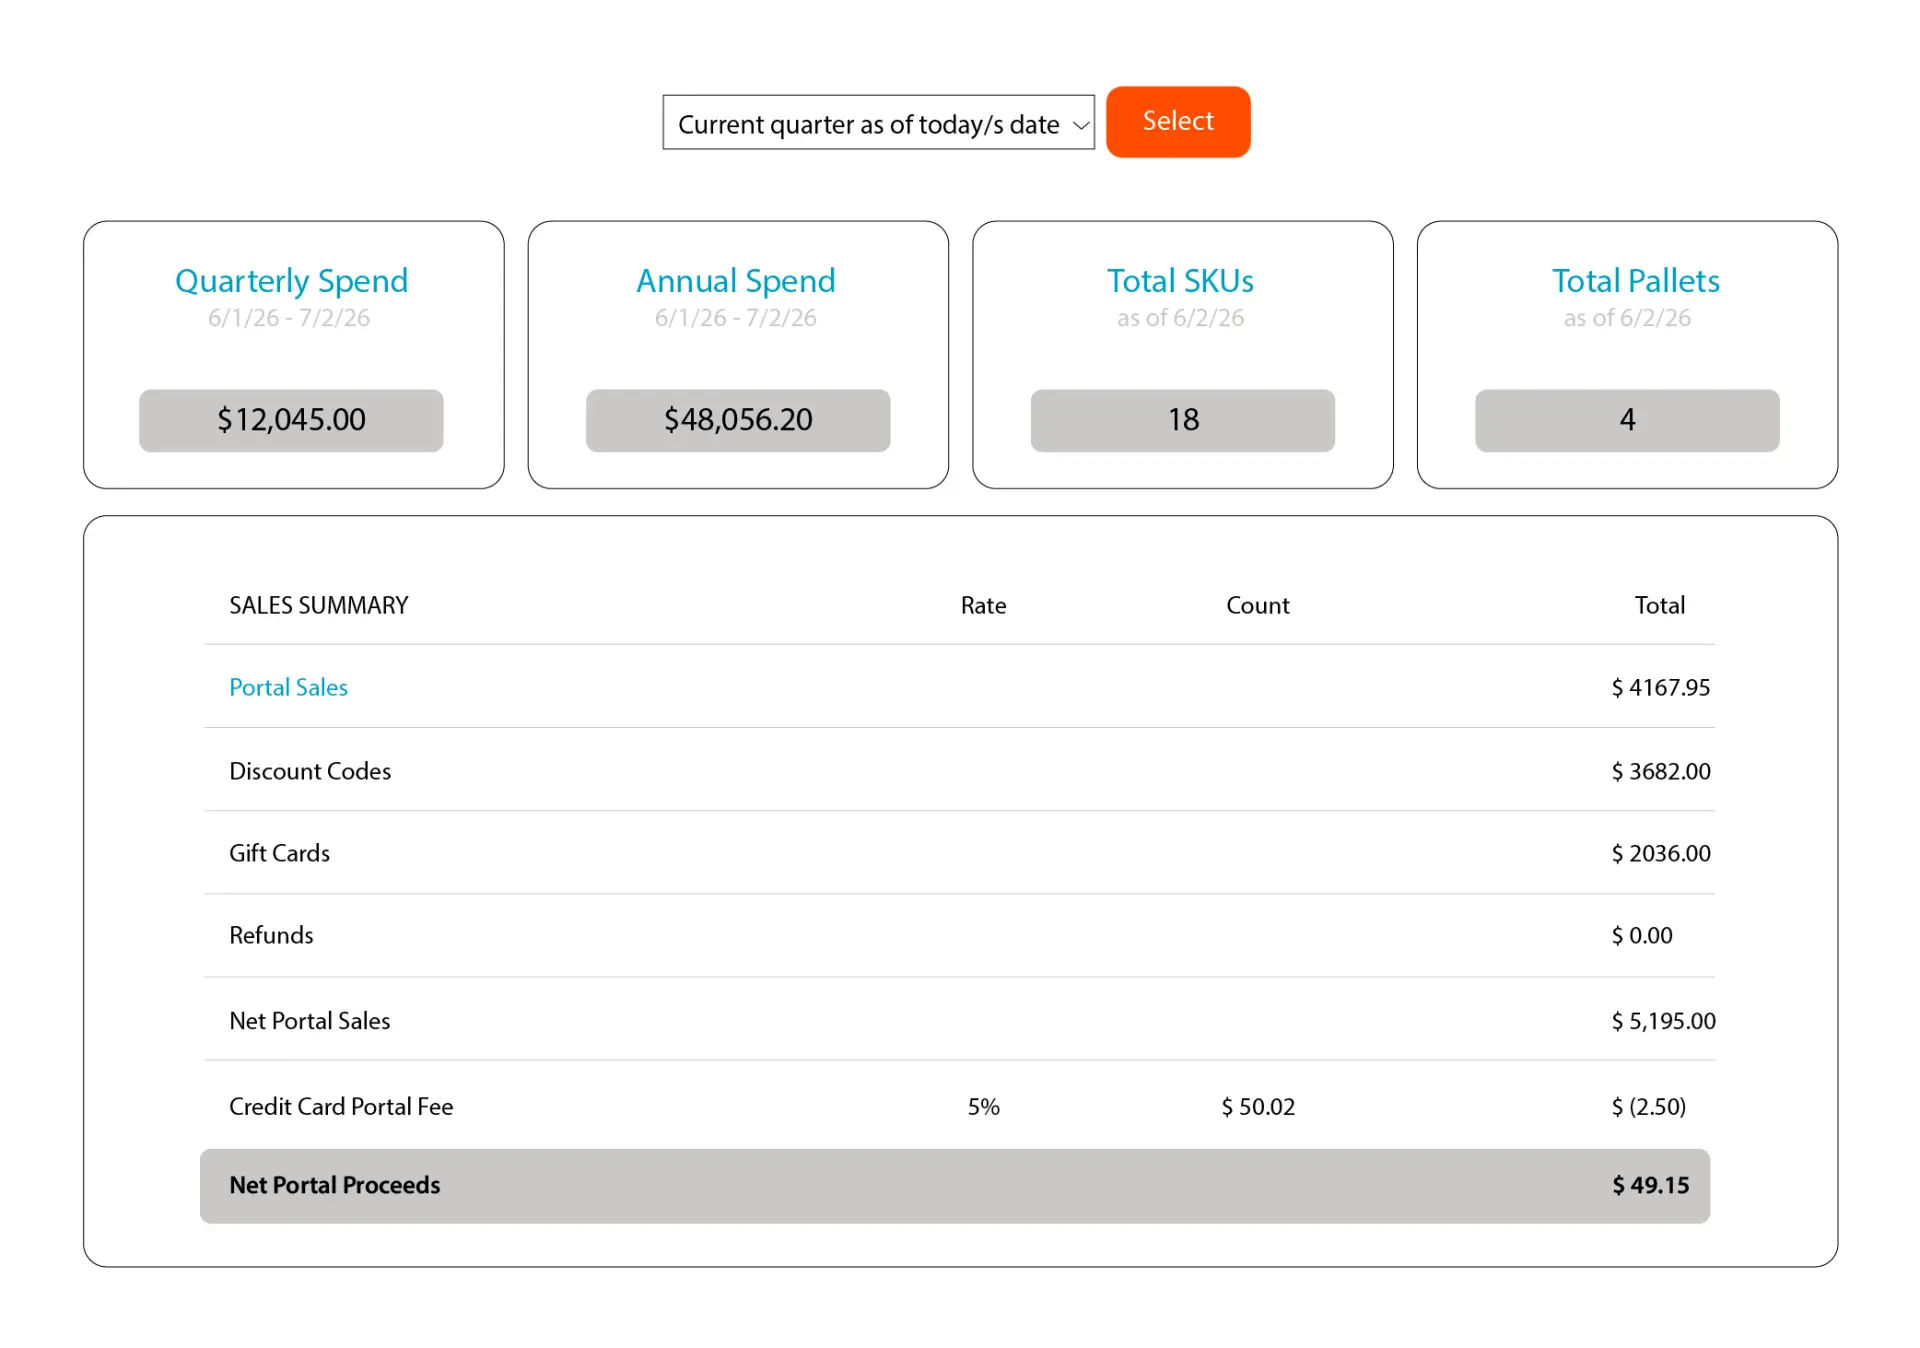This screenshot has width=1920, height=1348.
Task: Click the $ 0.00 Refunds total
Action: (x=1641, y=935)
